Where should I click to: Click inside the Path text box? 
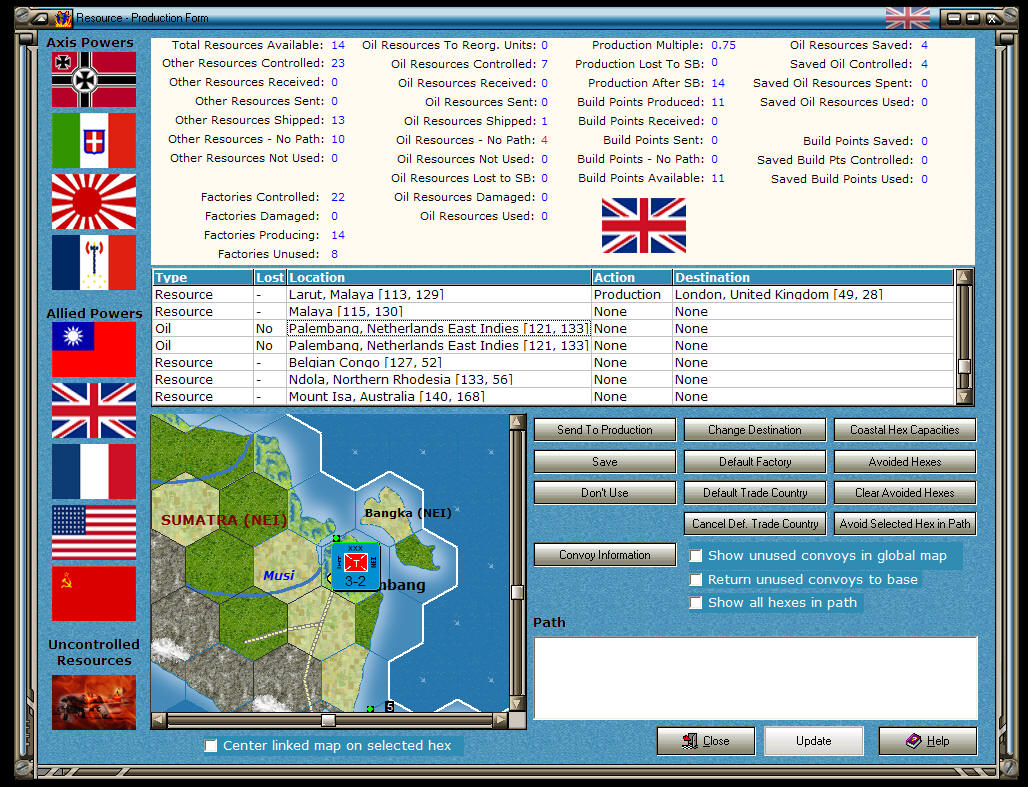pyautogui.click(x=755, y=678)
